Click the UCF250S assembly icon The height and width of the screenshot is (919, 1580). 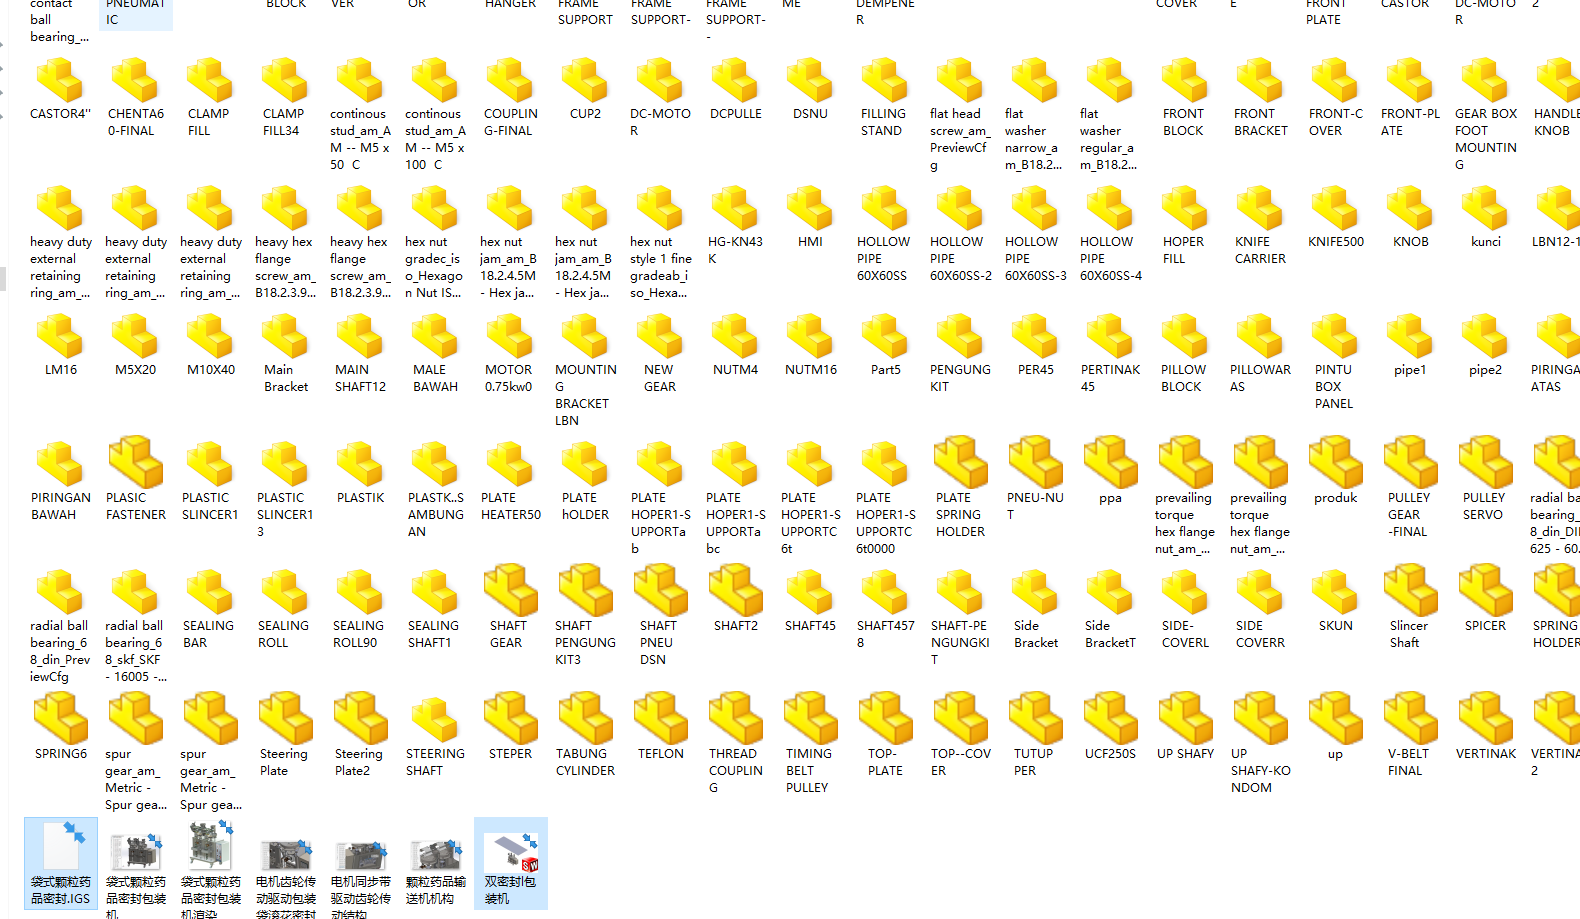1110,718
